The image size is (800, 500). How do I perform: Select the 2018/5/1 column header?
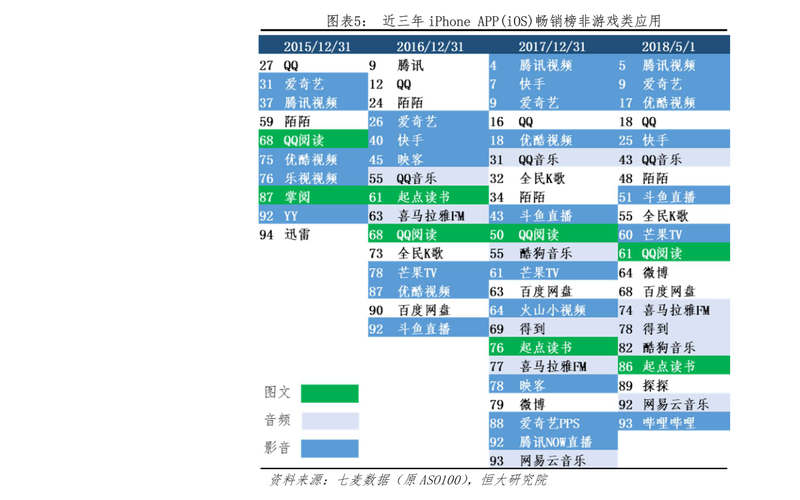[x=668, y=46]
